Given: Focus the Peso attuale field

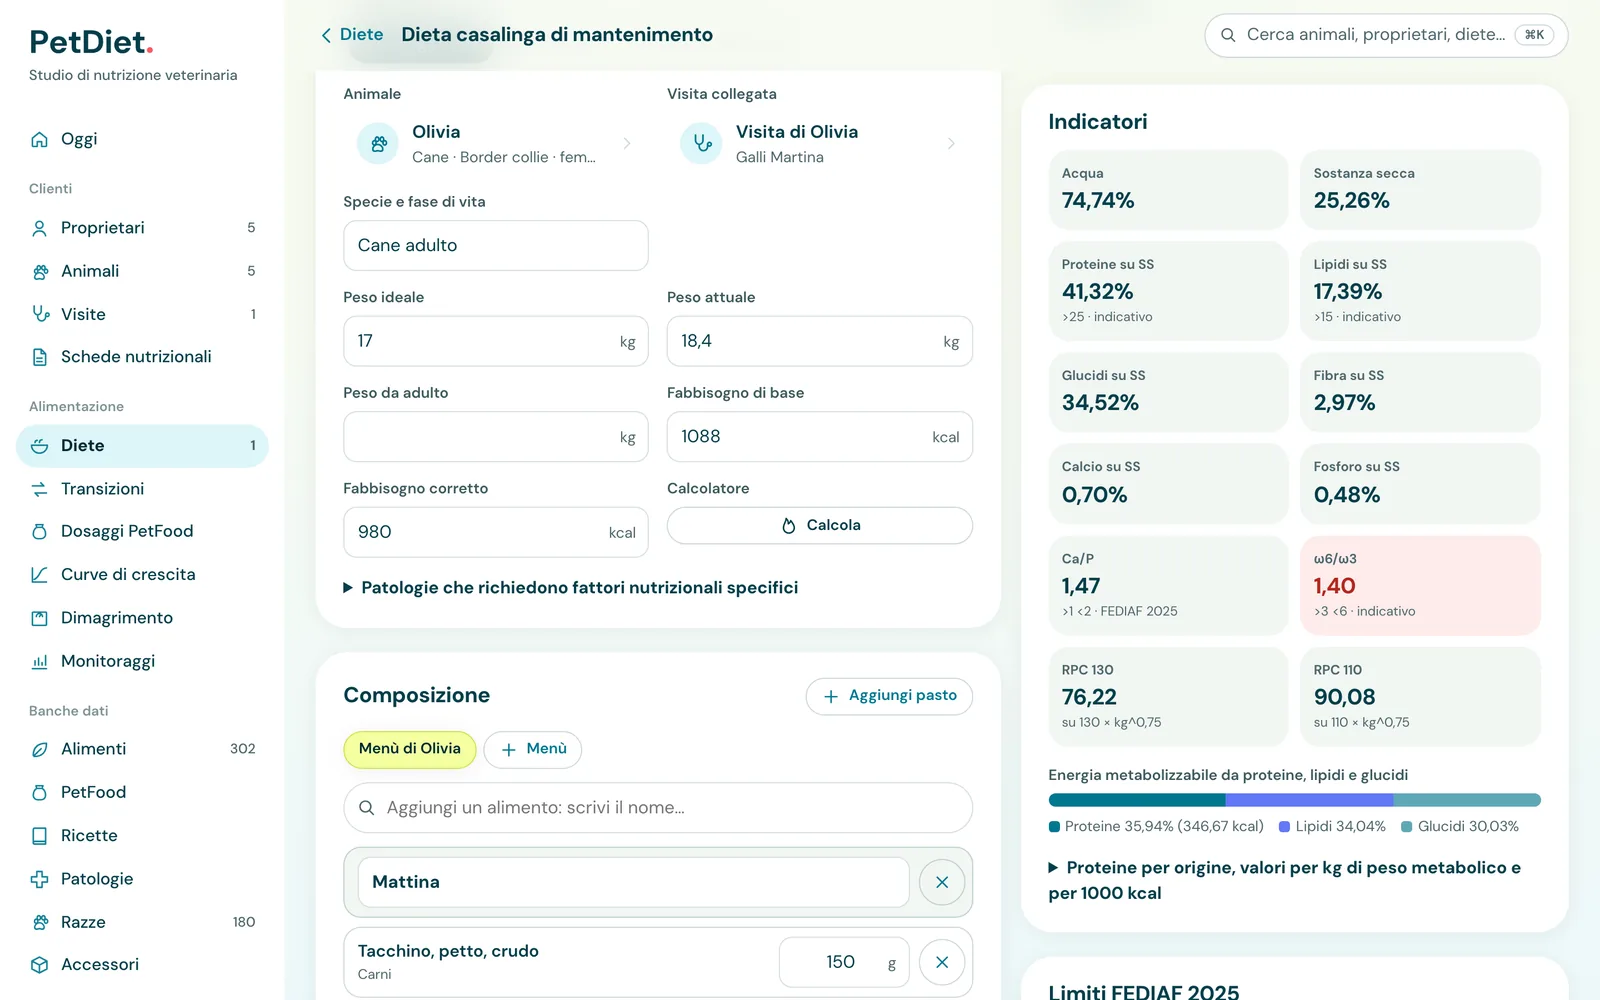Looking at the screenshot, I should click(x=820, y=341).
